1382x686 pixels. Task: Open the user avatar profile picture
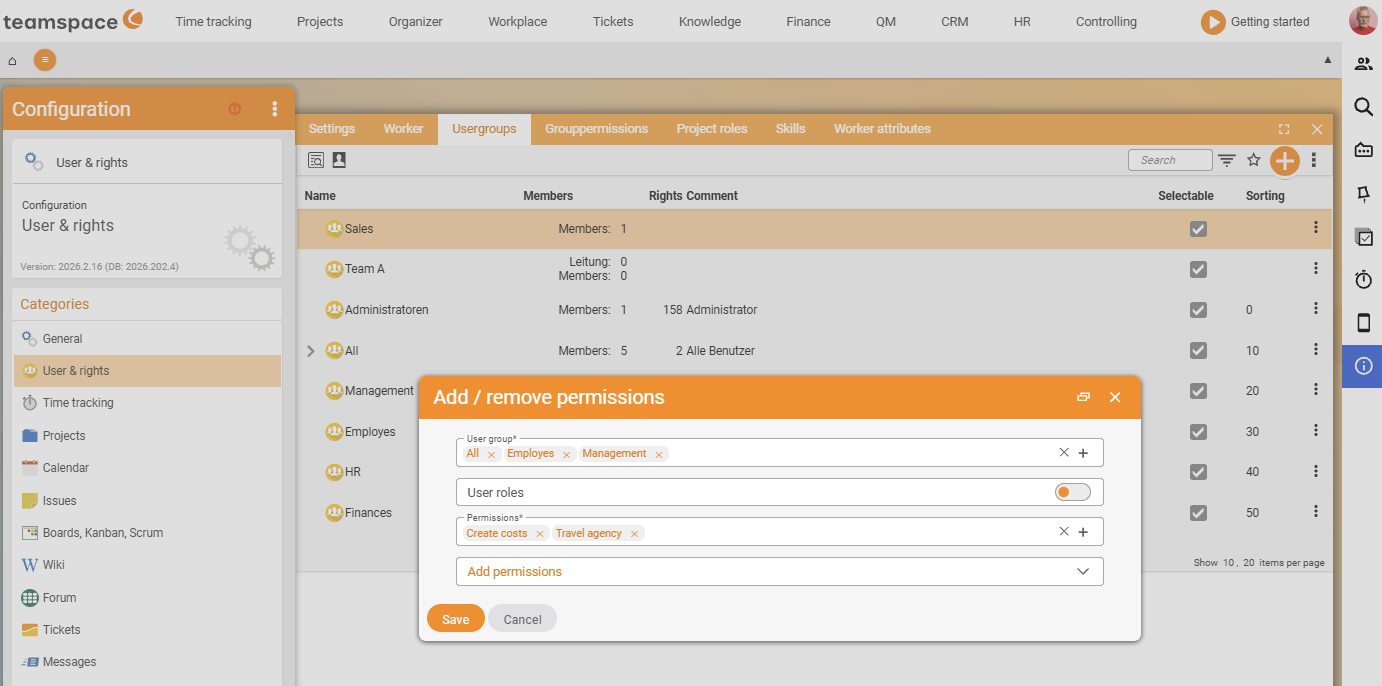coord(1362,21)
